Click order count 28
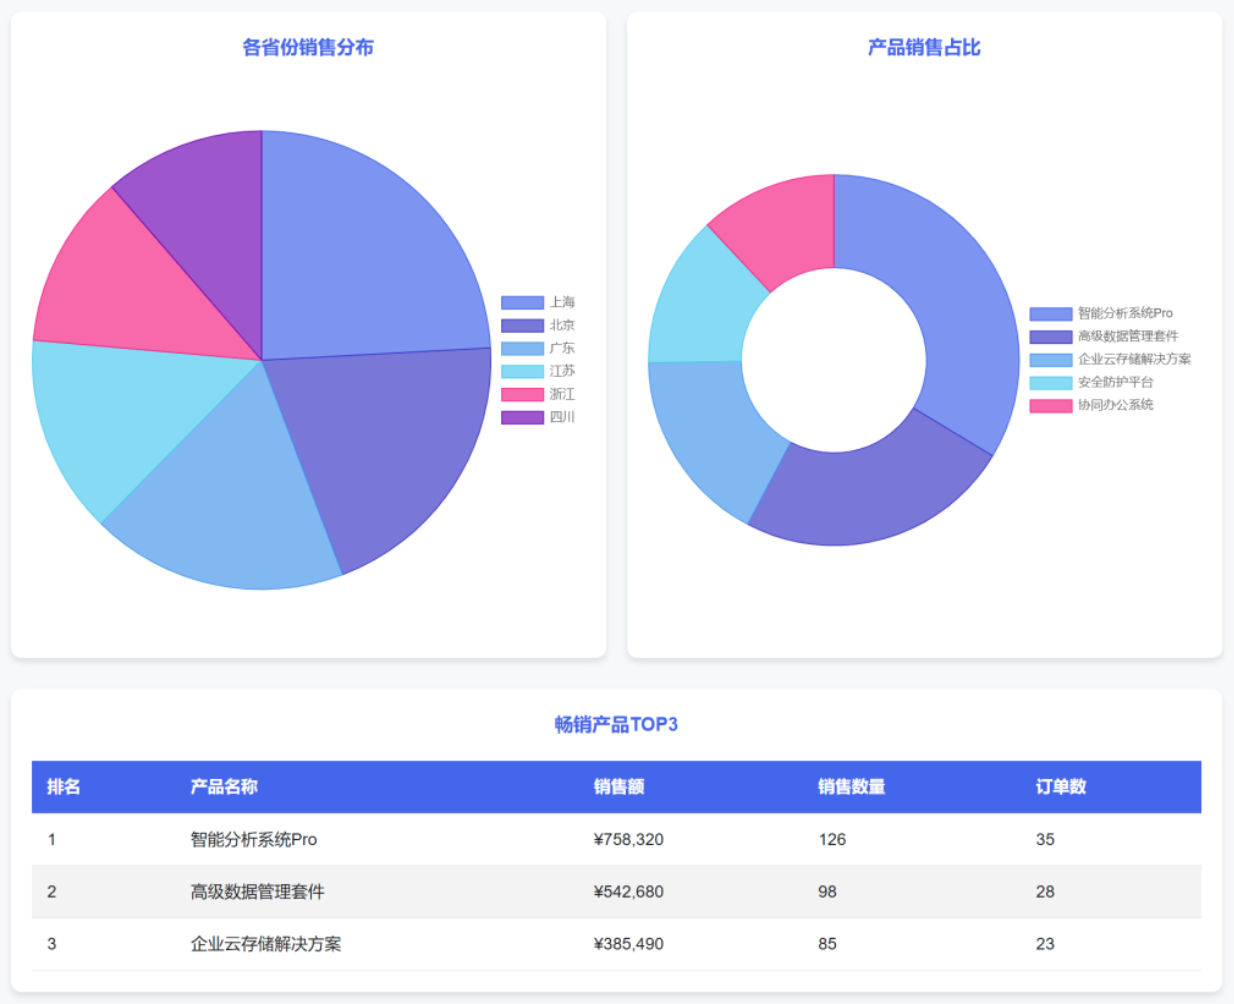Viewport: 1234px width, 1004px height. click(1045, 892)
